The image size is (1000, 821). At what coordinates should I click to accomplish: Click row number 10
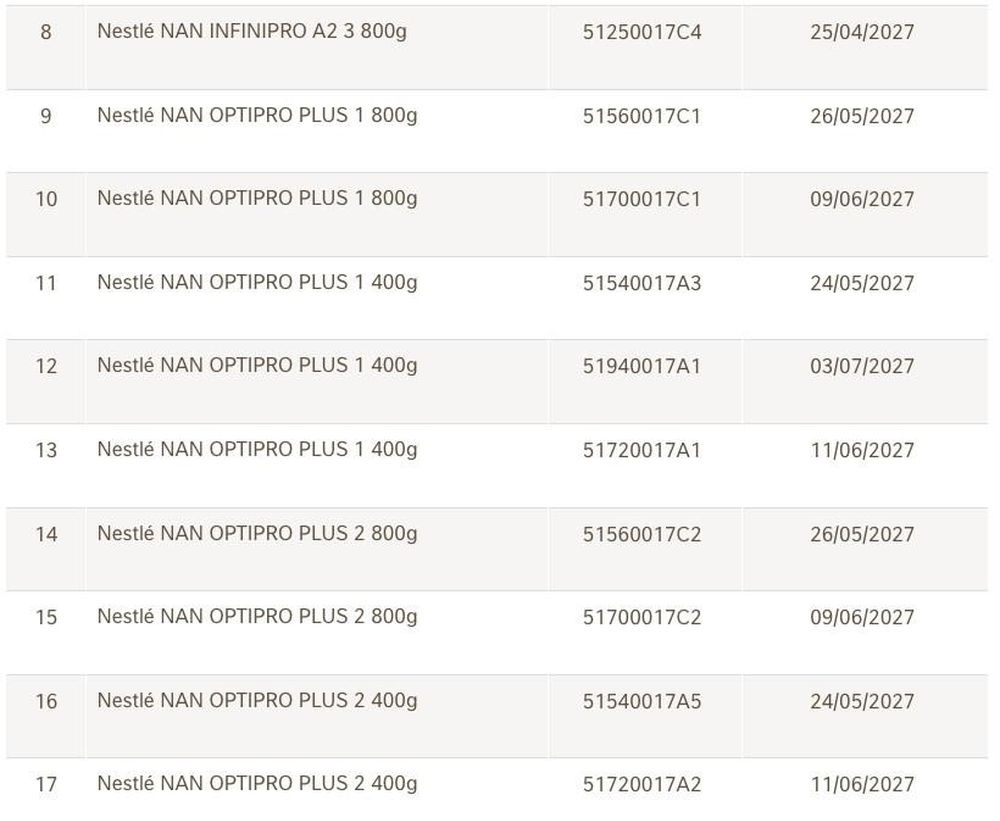pyautogui.click(x=46, y=199)
